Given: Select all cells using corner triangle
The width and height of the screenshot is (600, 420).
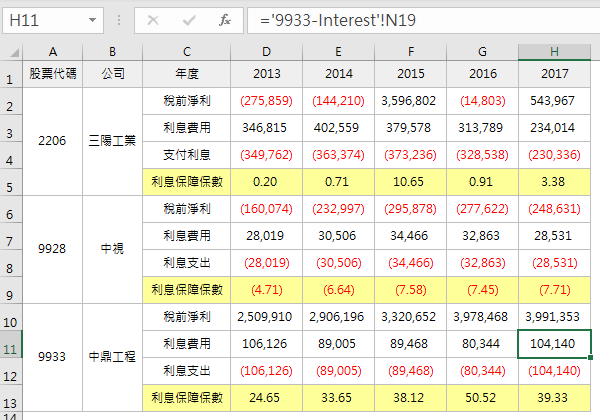Looking at the screenshot, I should pyautogui.click(x=14, y=52).
